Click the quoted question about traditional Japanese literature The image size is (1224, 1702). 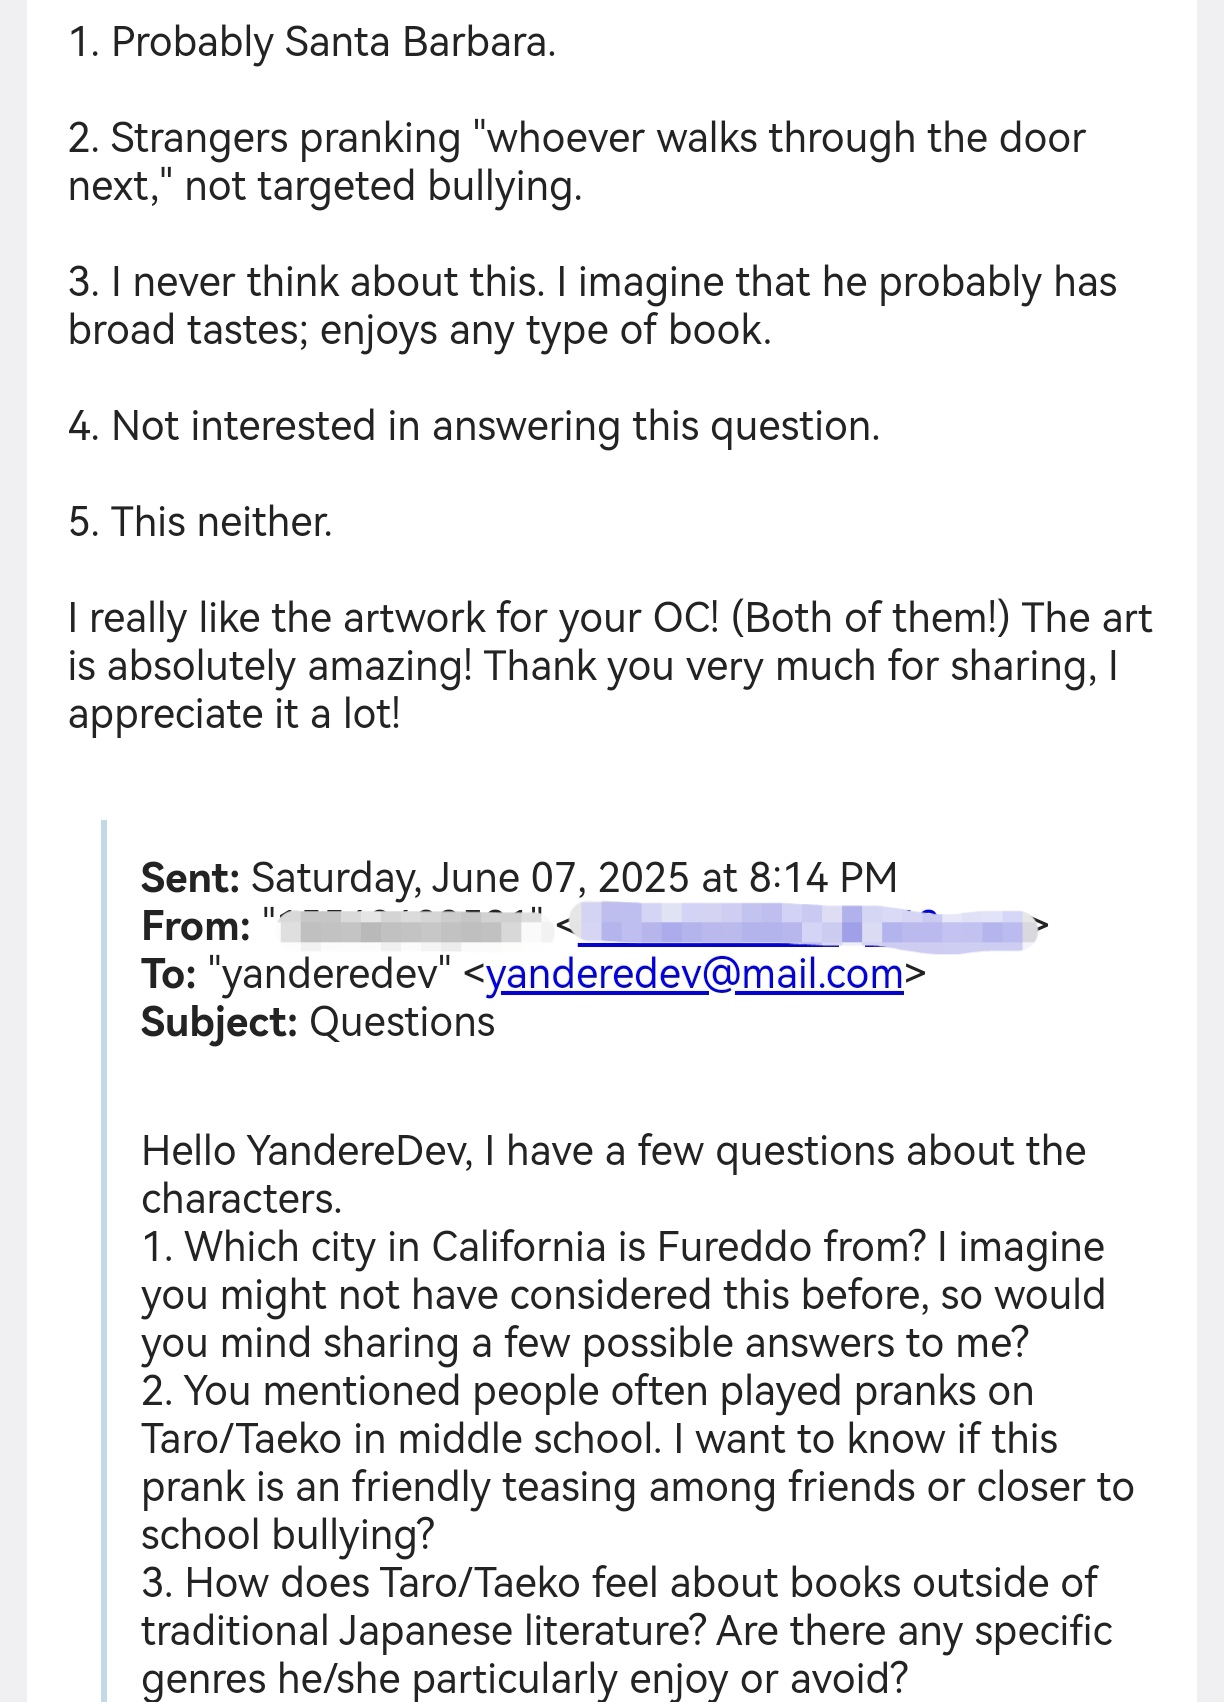[x=626, y=1630]
